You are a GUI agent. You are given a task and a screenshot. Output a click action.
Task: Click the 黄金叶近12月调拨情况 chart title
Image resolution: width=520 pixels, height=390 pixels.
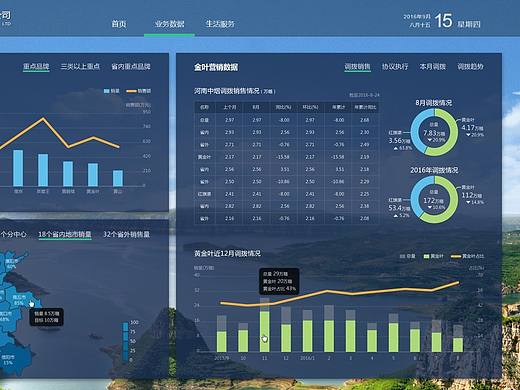(x=227, y=253)
